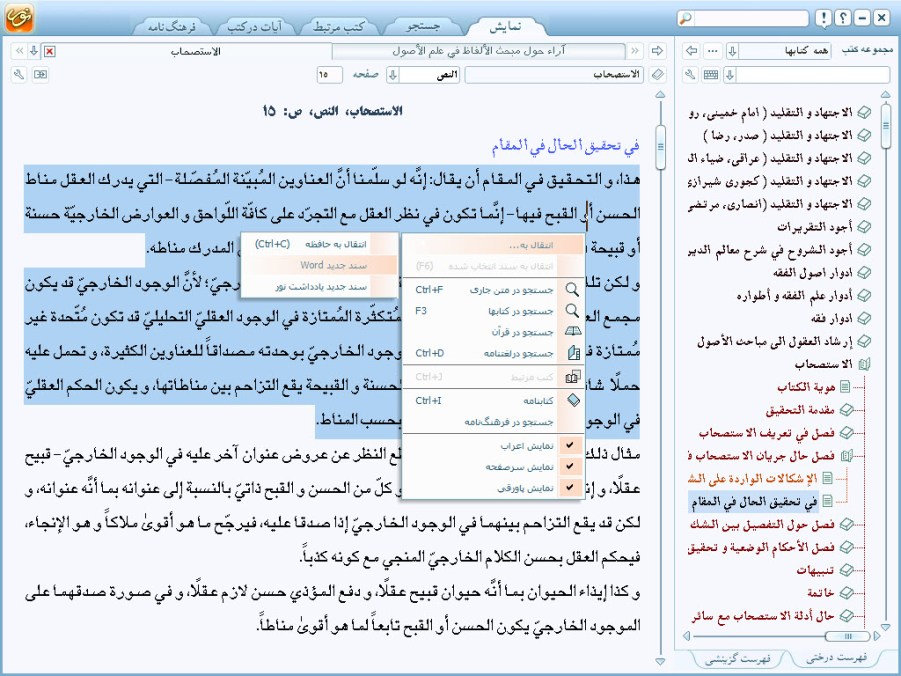Screen dimensions: 901x676
Task: Switch to the آراء حول مبحث الألفاظ document tab
Action: tap(479, 51)
